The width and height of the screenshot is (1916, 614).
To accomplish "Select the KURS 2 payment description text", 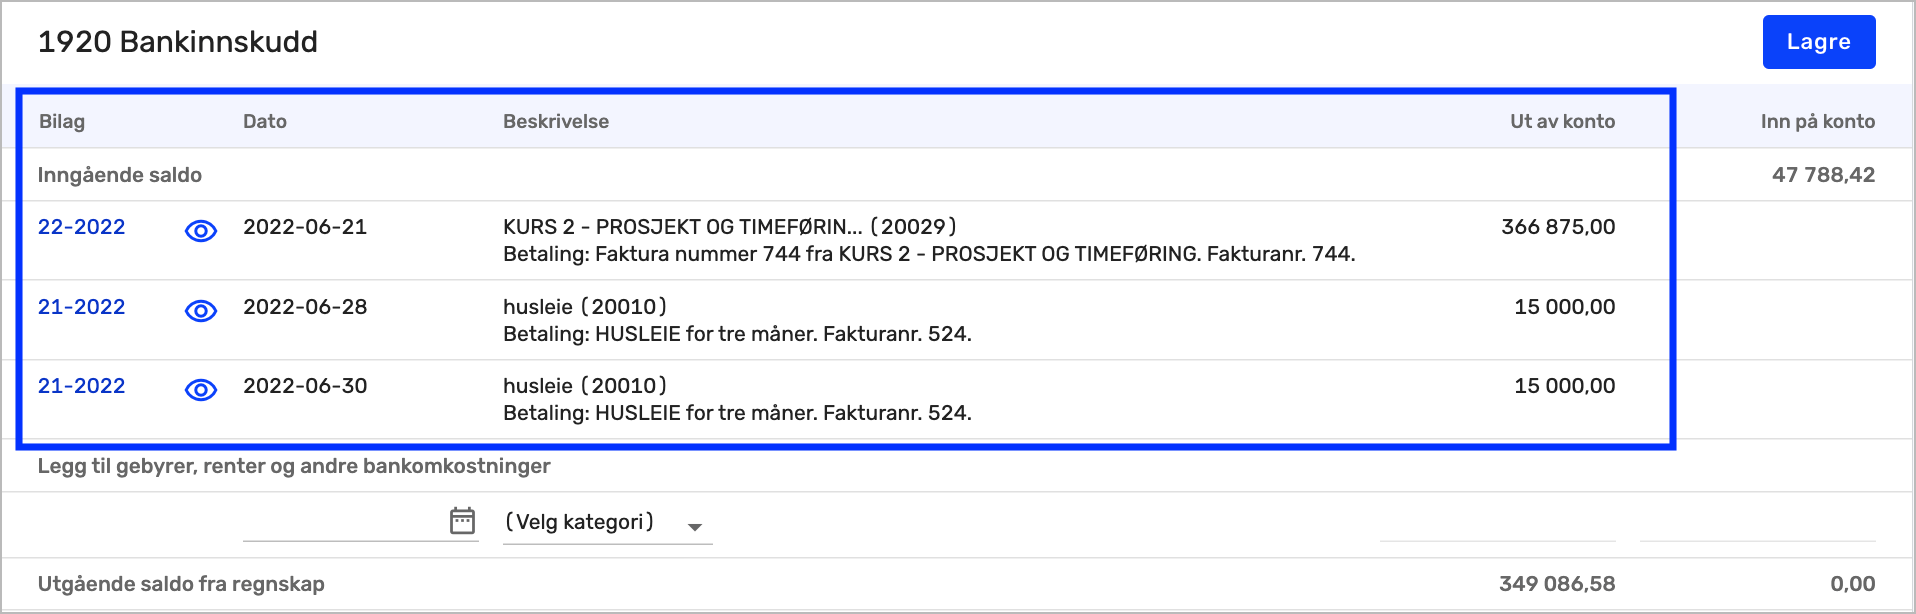I will (928, 254).
